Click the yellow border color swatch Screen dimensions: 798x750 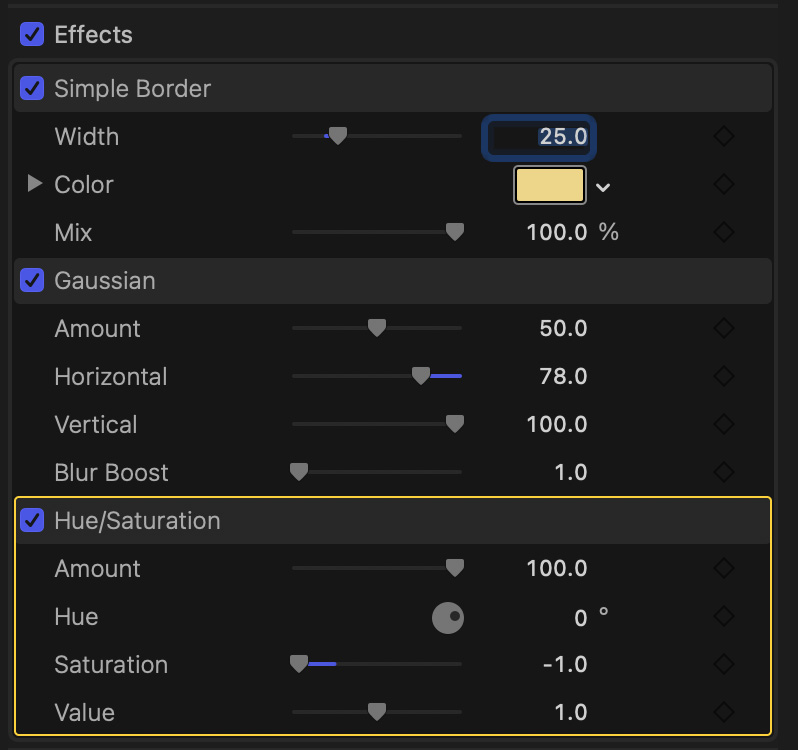549,185
